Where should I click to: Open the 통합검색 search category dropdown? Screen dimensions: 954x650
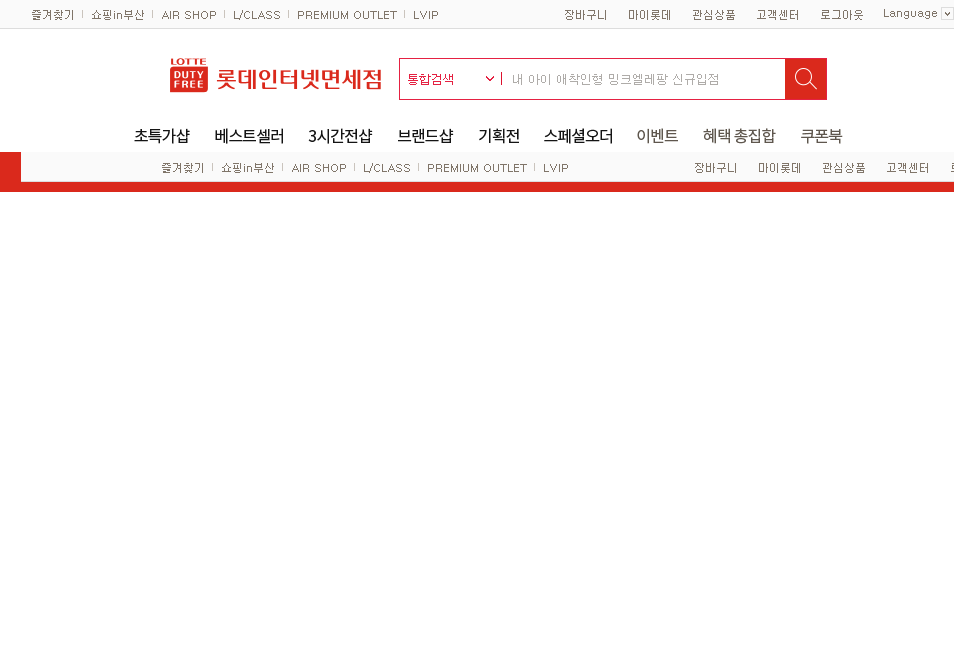[x=450, y=79]
